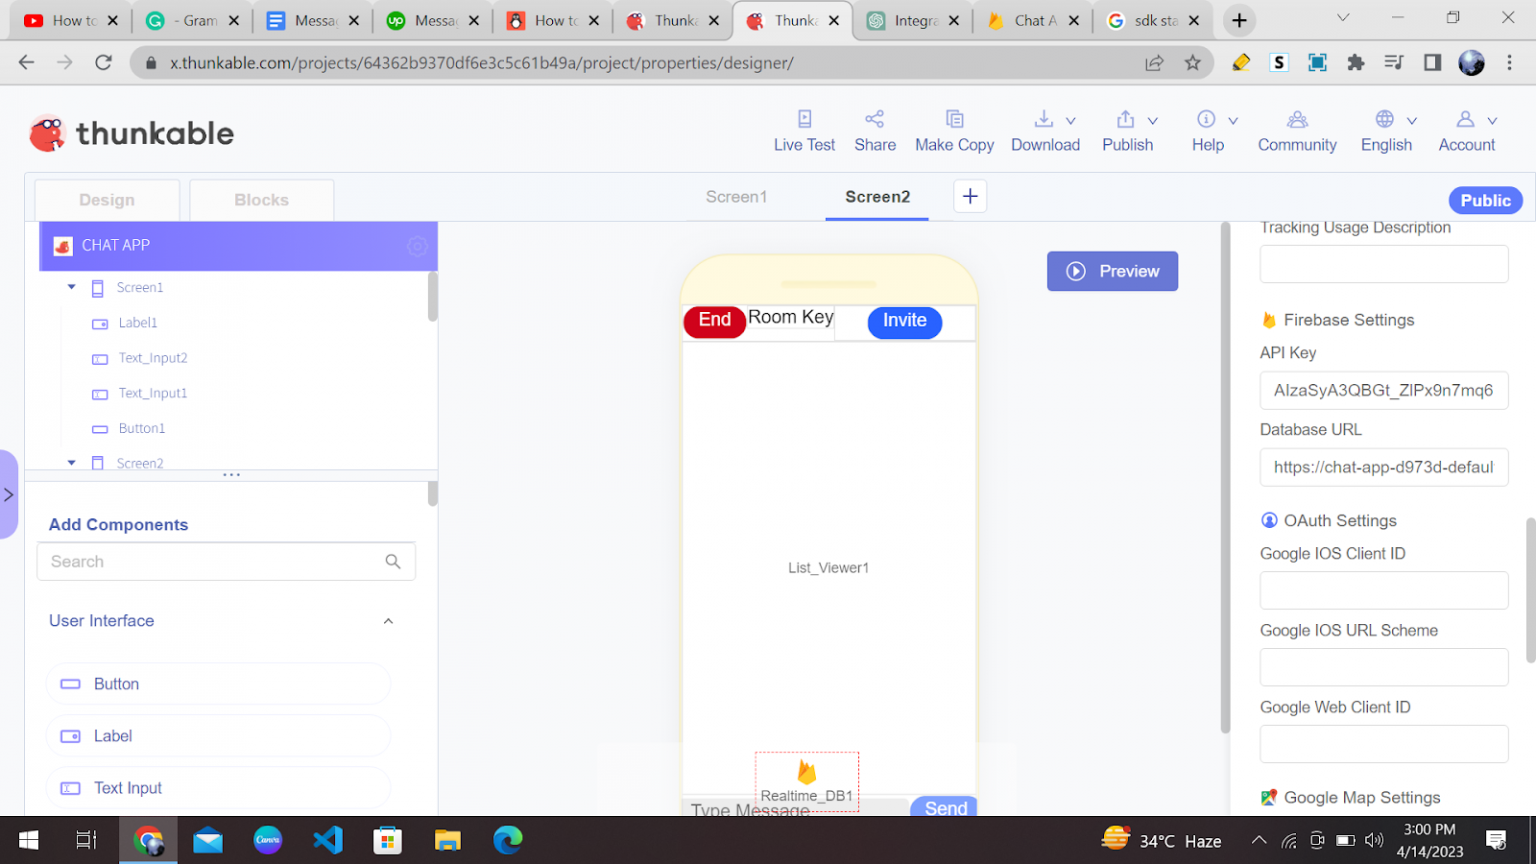The image size is (1536, 864).
Task: Add a new screen with the plus button
Action: pyautogui.click(x=969, y=196)
